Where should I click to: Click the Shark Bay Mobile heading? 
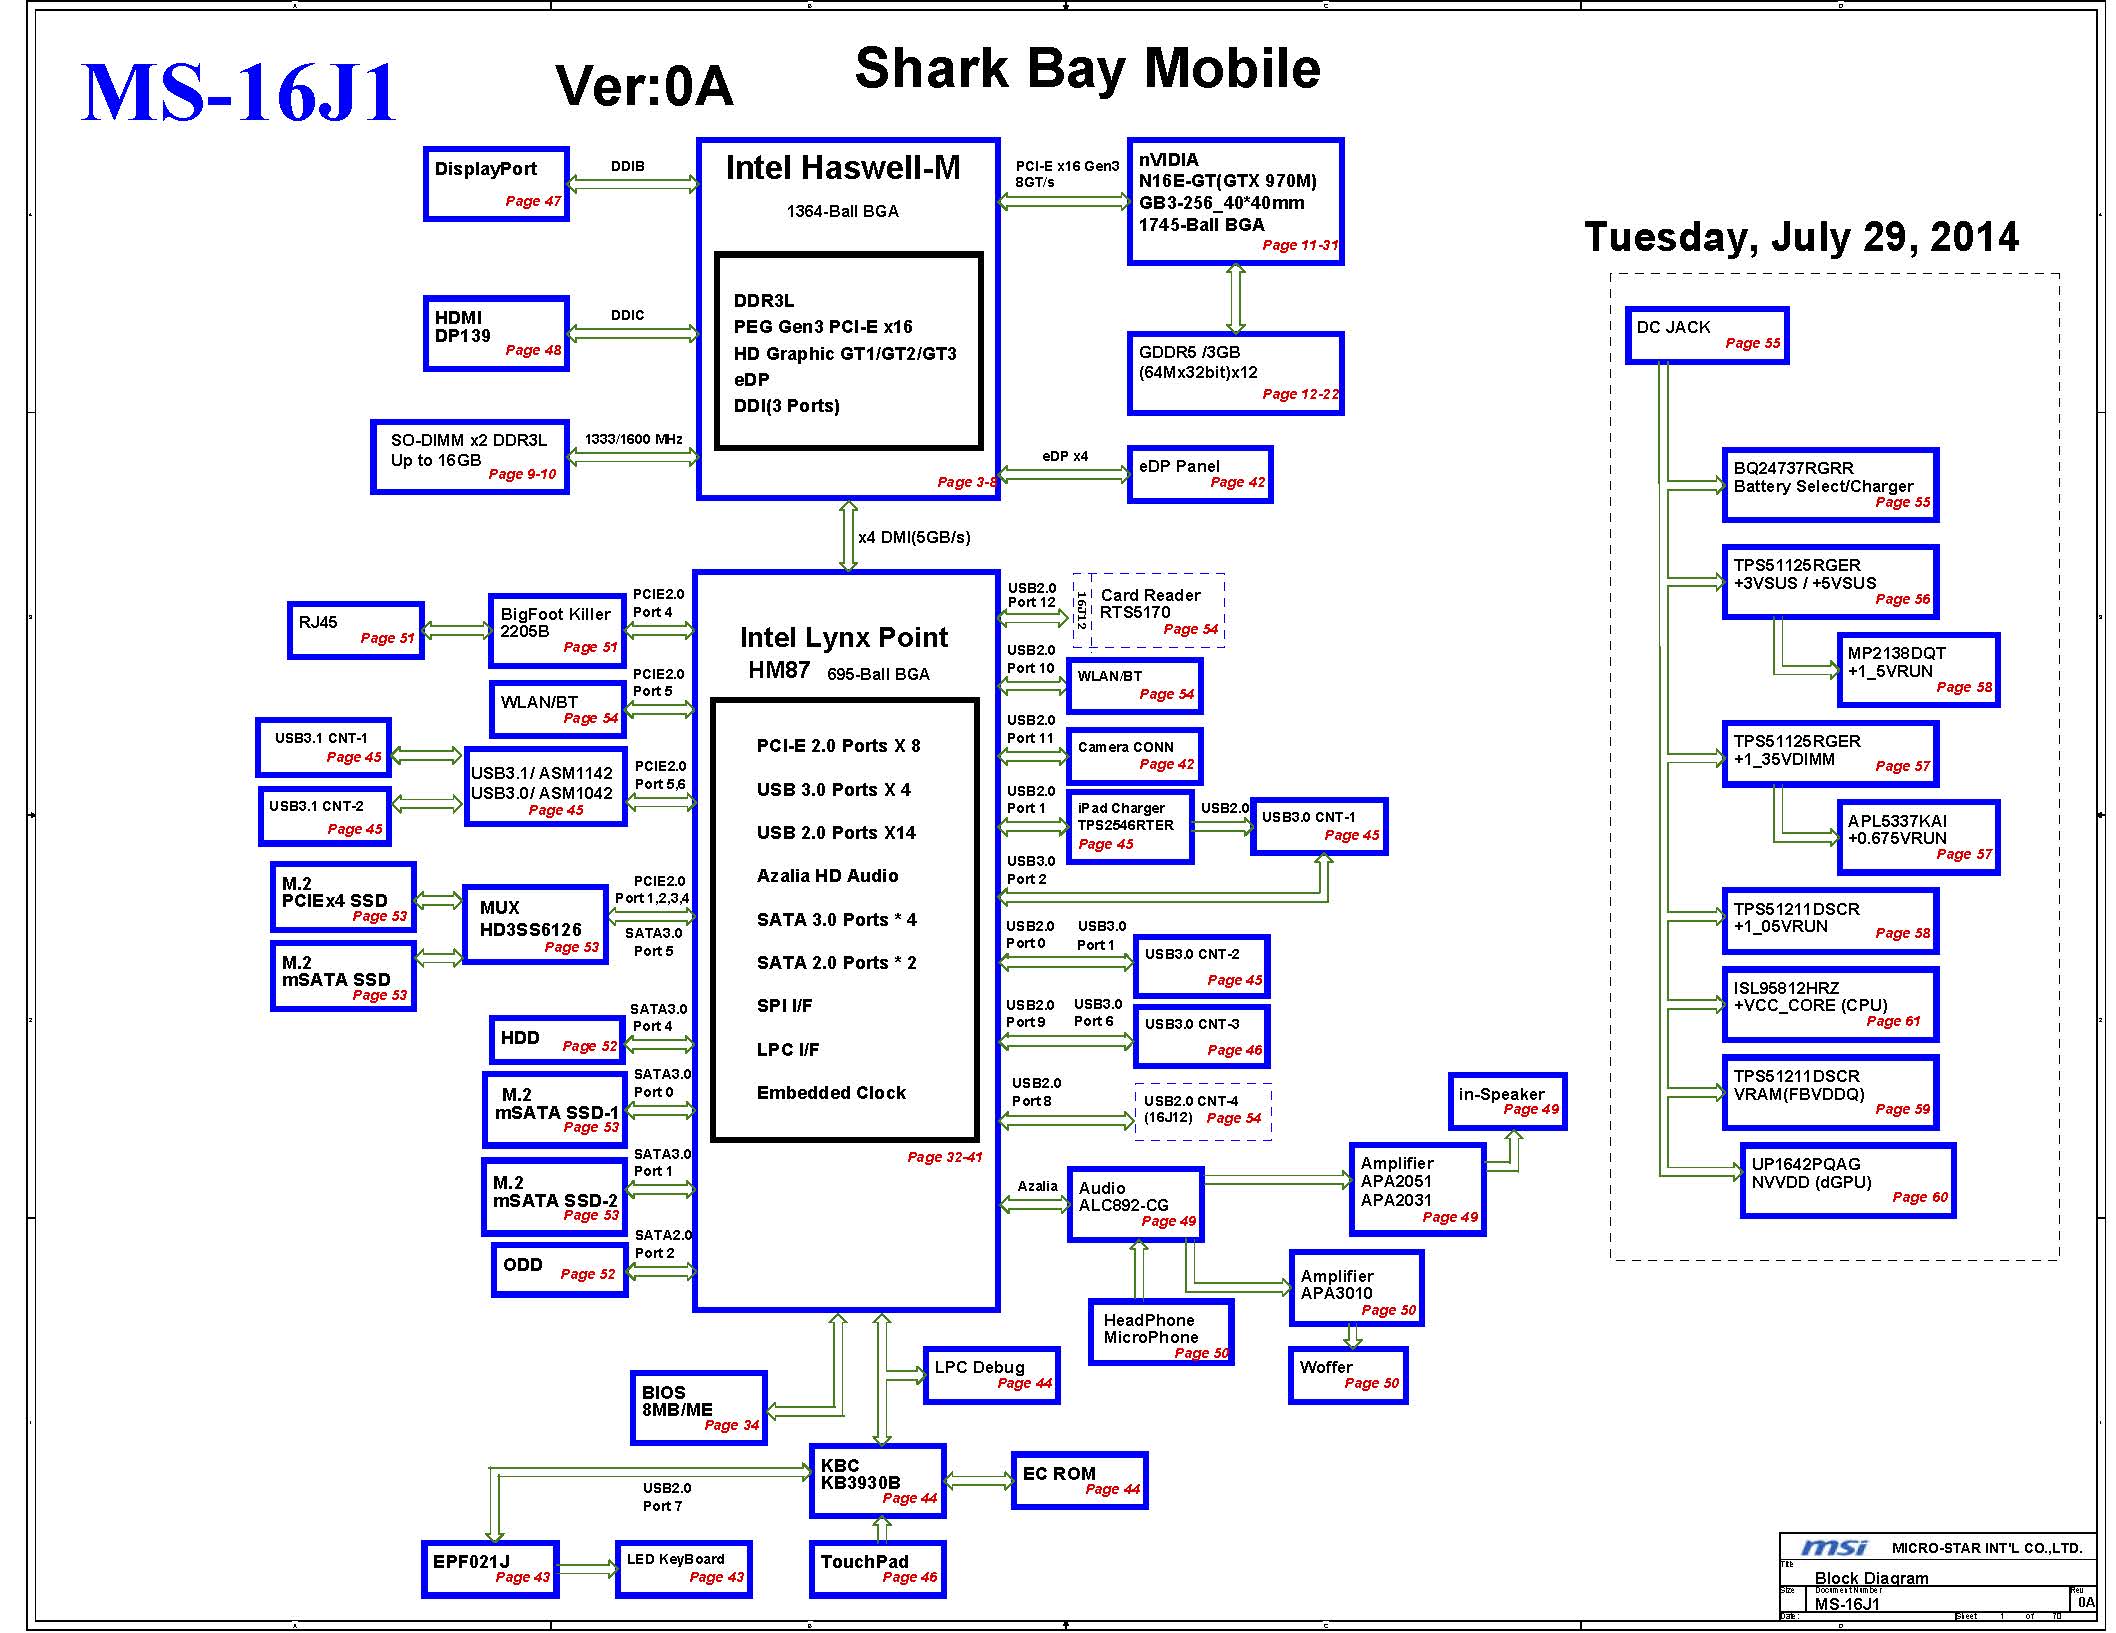click(x=1087, y=68)
